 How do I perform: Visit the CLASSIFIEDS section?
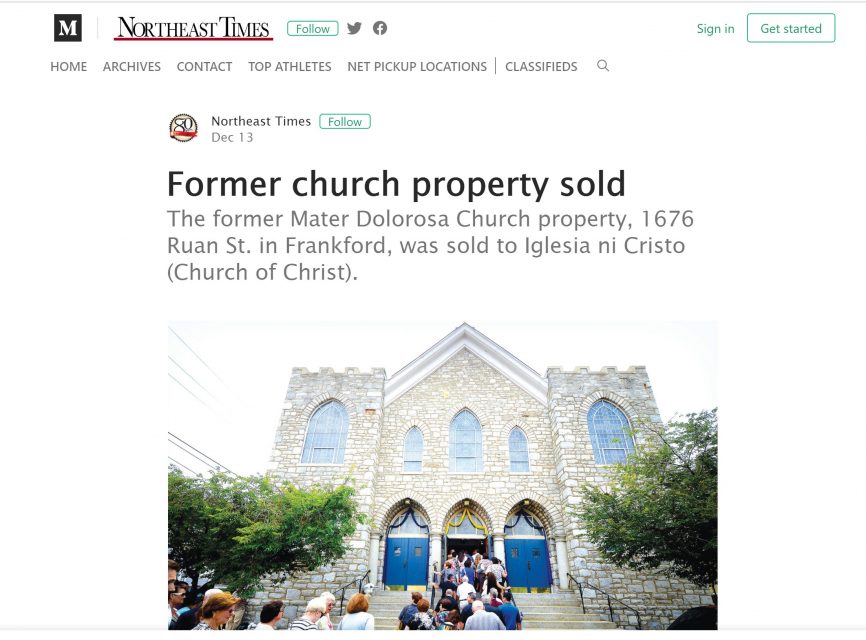(x=541, y=67)
